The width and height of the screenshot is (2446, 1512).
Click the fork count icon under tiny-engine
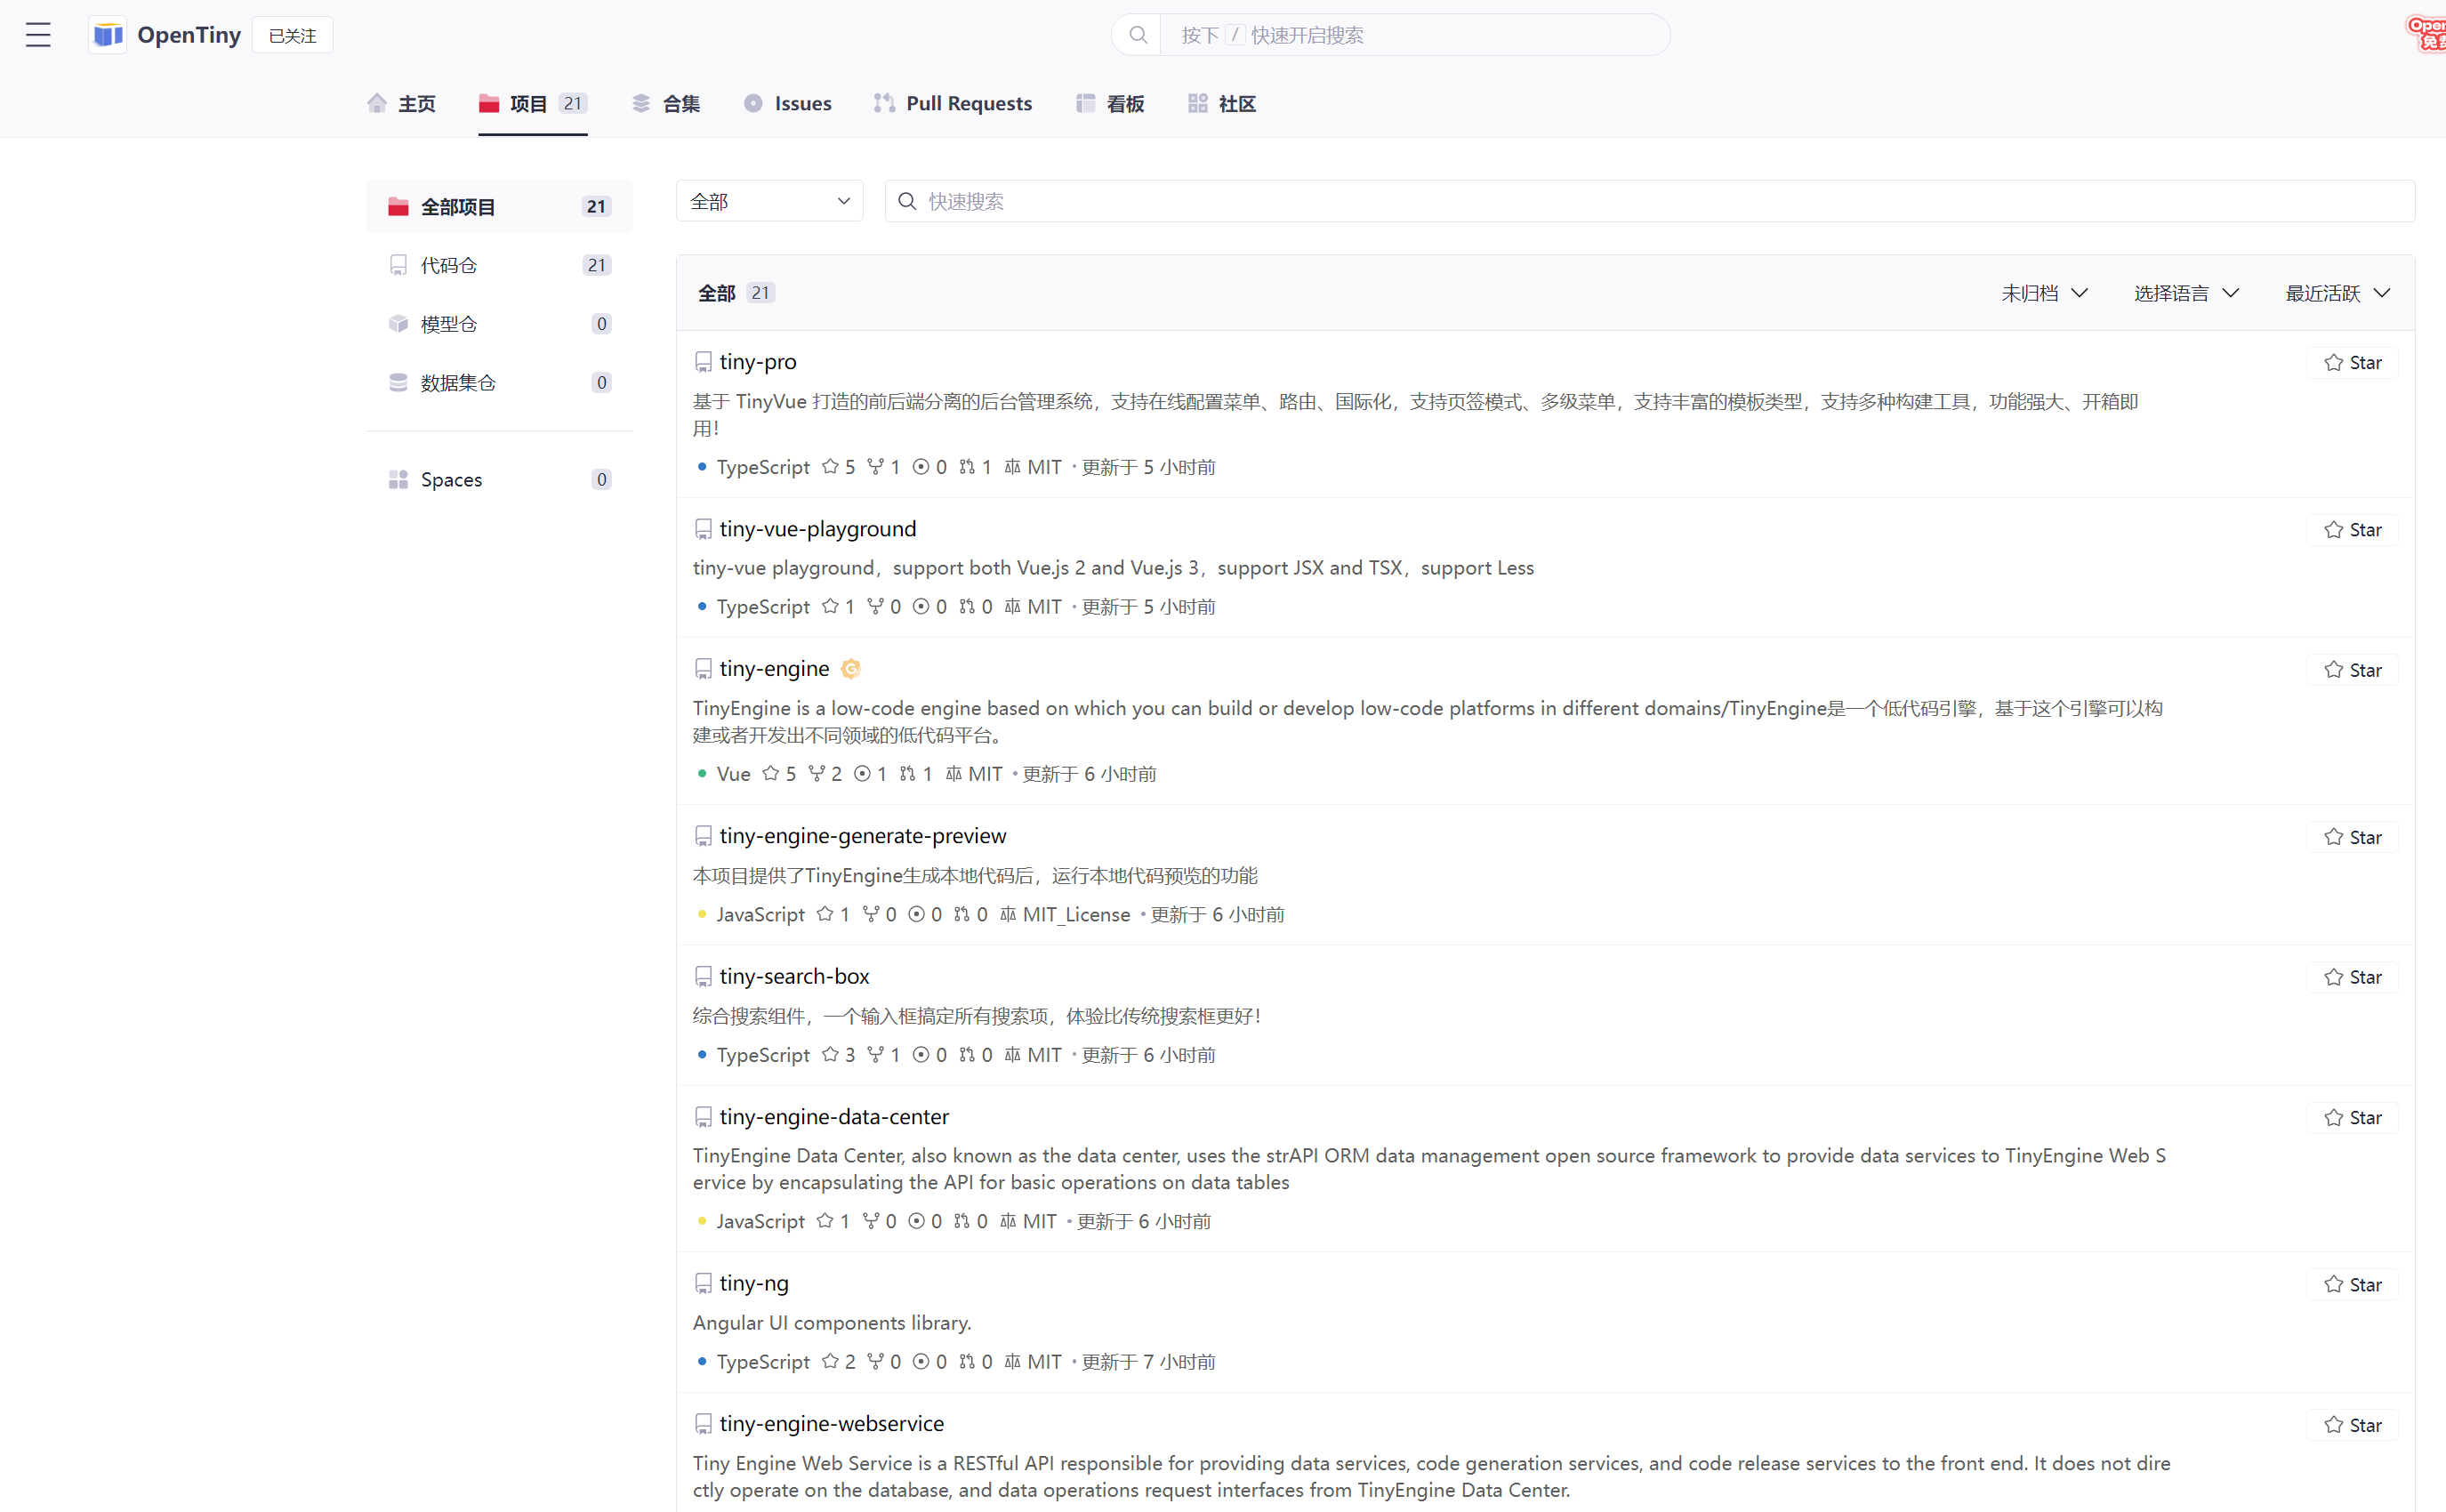pos(817,774)
